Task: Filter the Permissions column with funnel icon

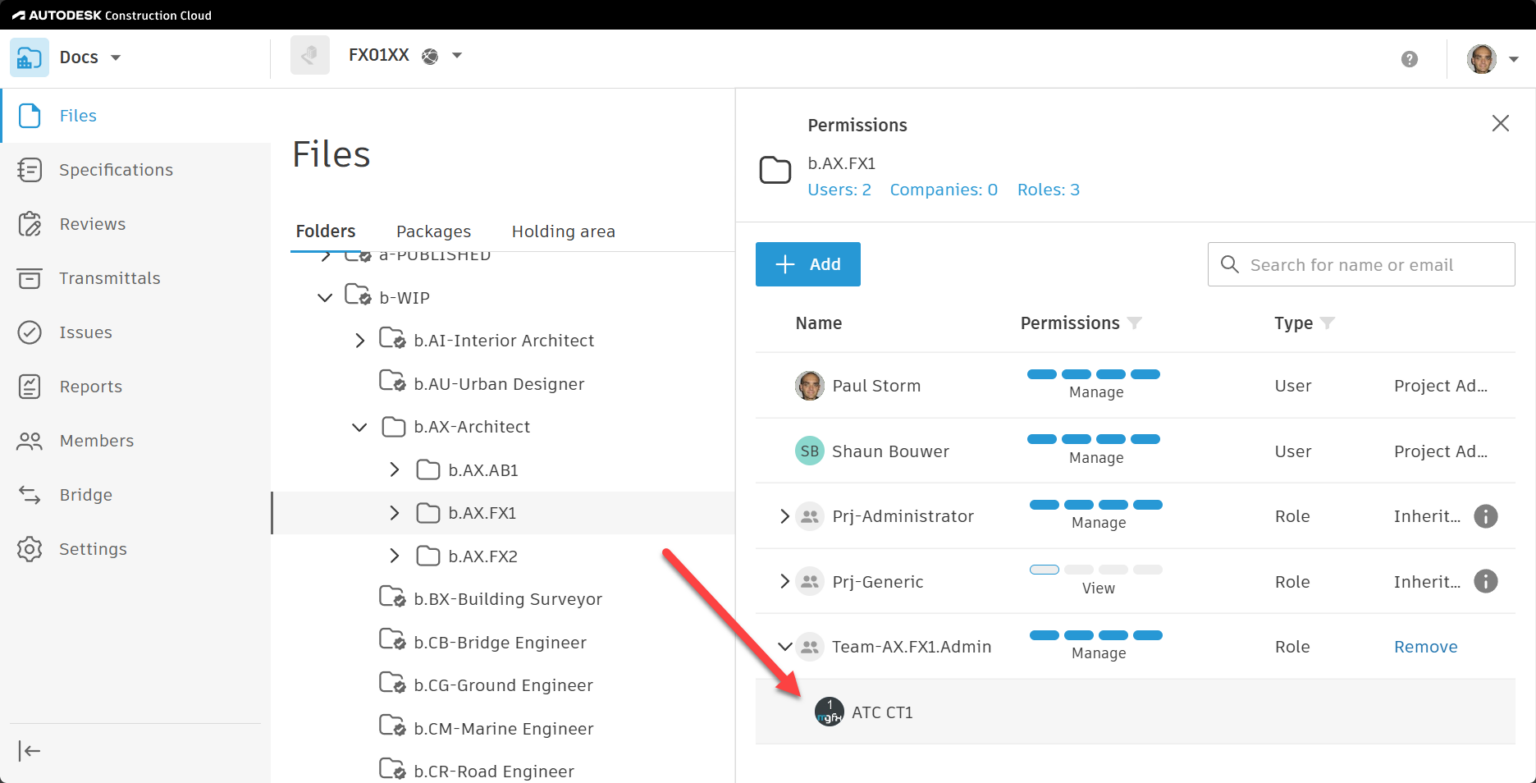Action: click(x=1134, y=323)
